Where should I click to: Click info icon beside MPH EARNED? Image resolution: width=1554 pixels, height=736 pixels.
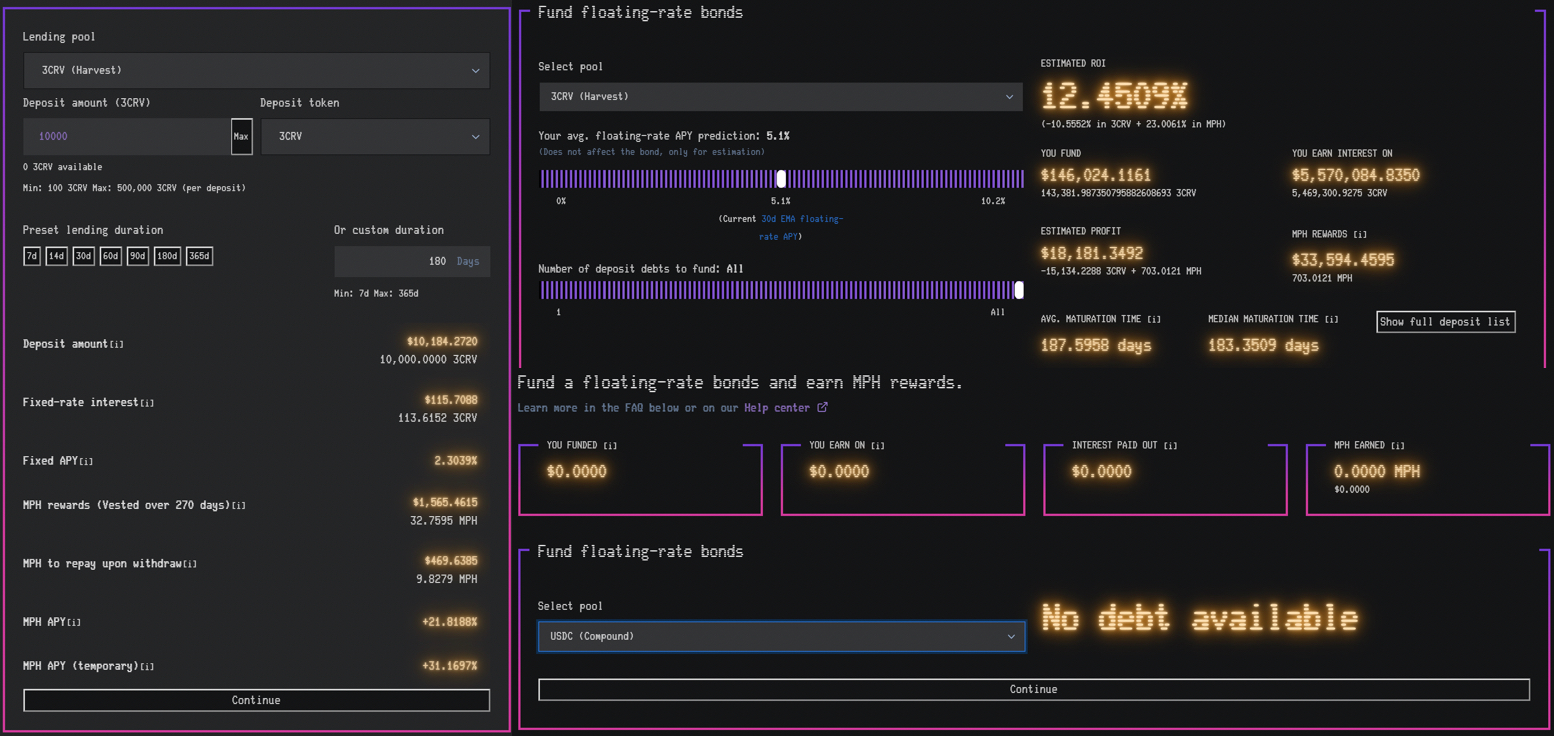pyautogui.click(x=1397, y=446)
